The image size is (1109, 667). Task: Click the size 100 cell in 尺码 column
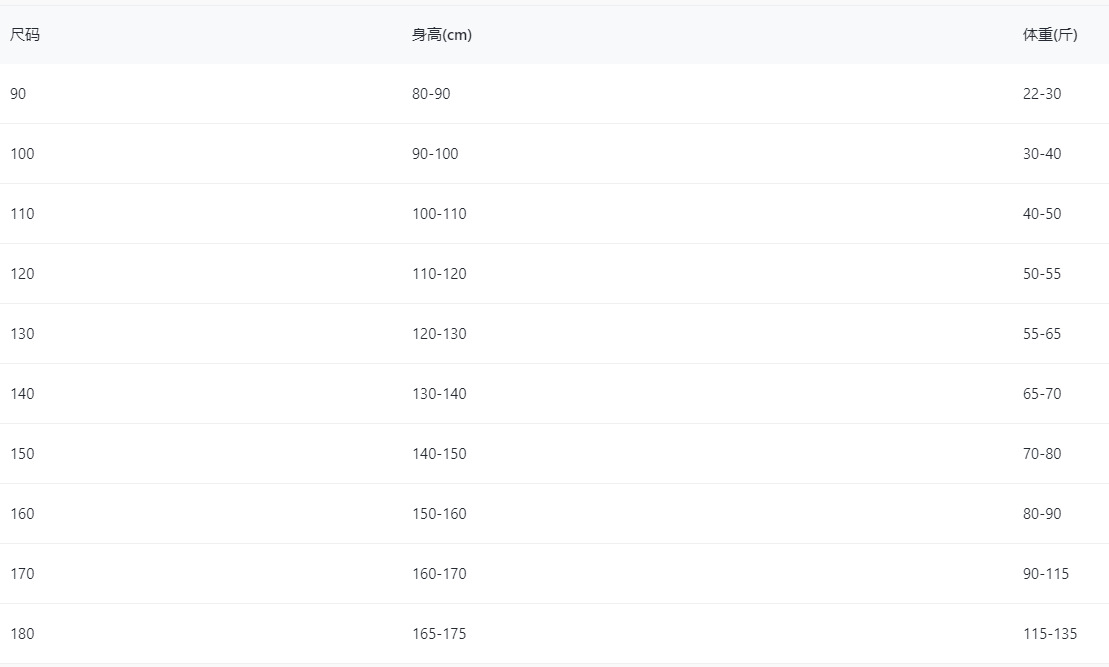click(22, 154)
